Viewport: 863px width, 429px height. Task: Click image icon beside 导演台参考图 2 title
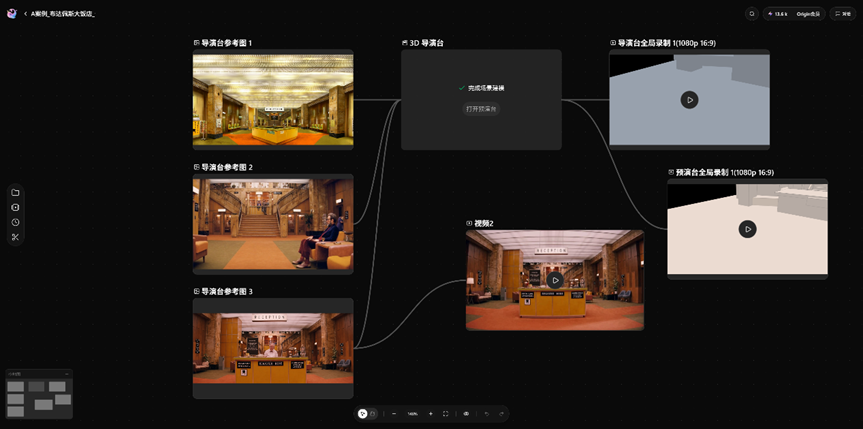[x=196, y=167]
